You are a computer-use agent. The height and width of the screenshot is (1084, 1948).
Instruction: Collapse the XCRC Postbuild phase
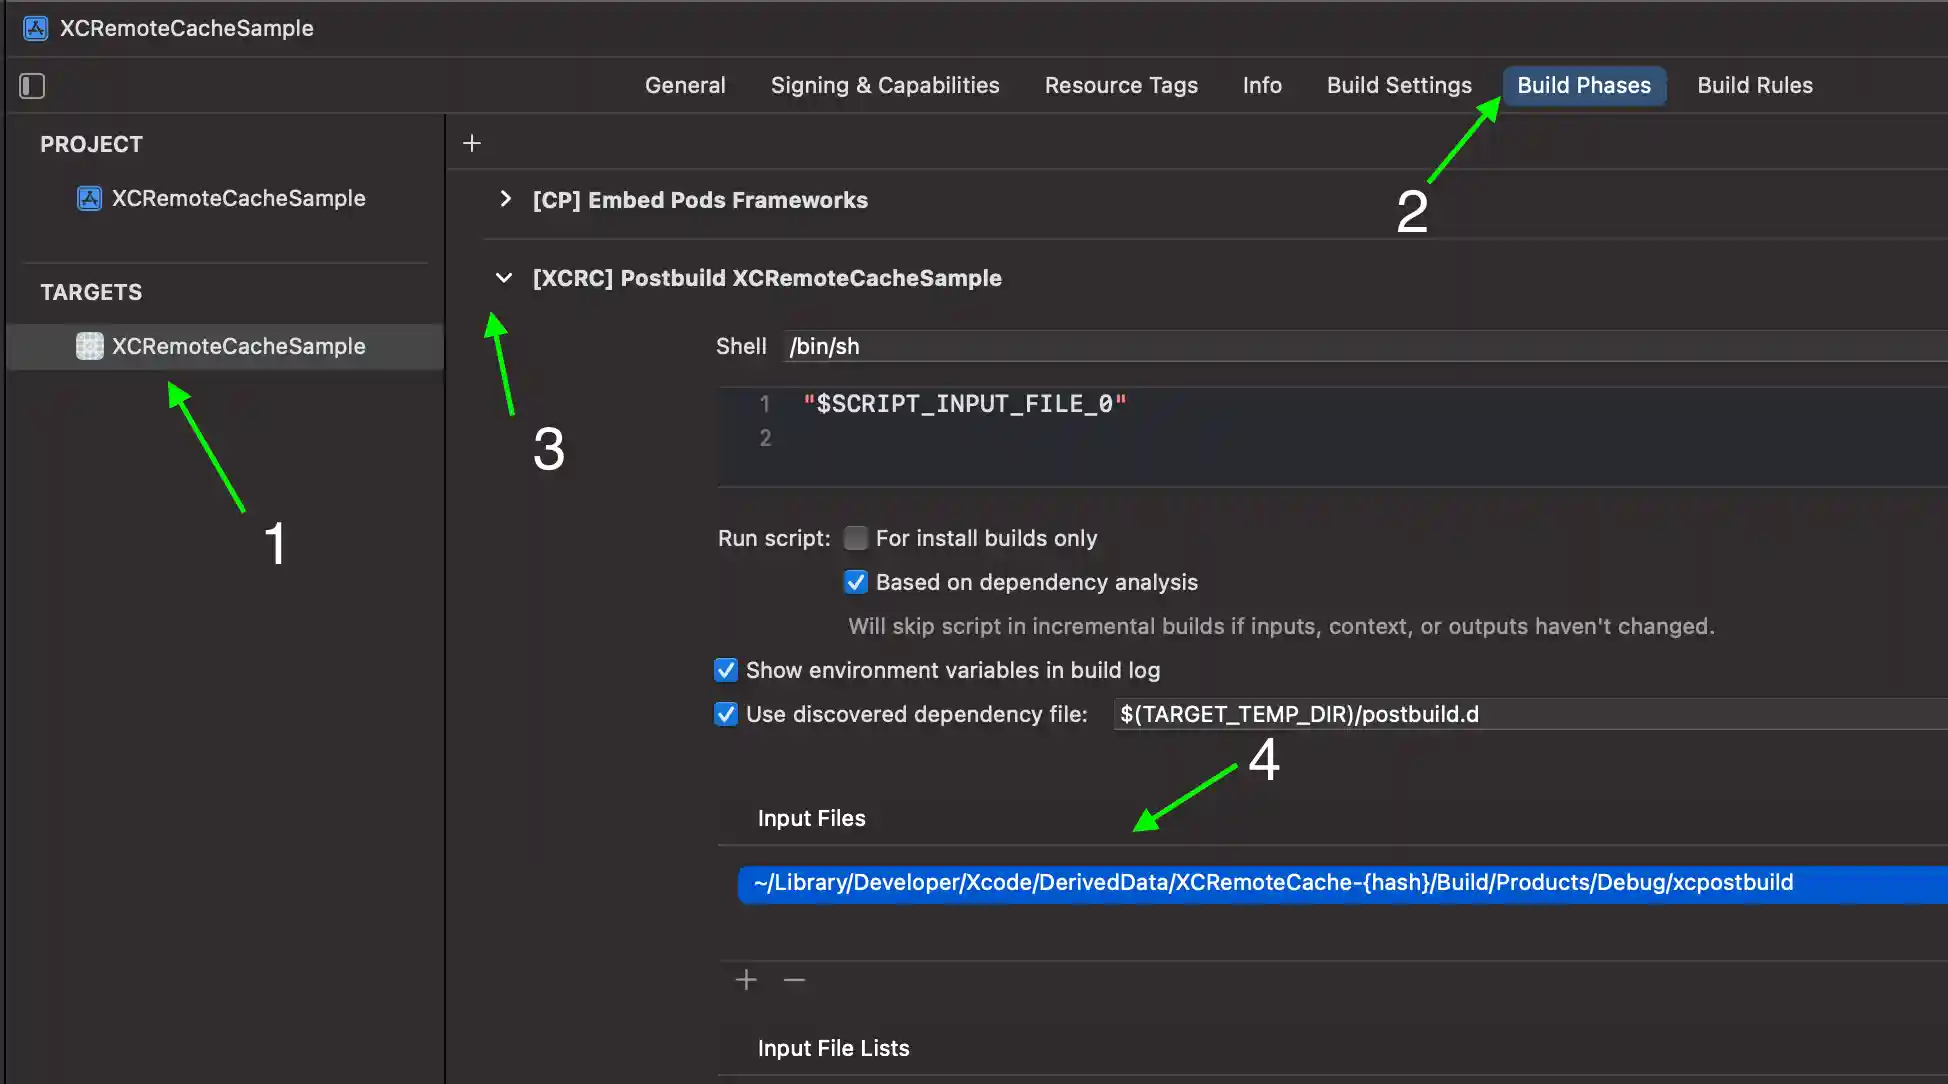click(x=504, y=278)
